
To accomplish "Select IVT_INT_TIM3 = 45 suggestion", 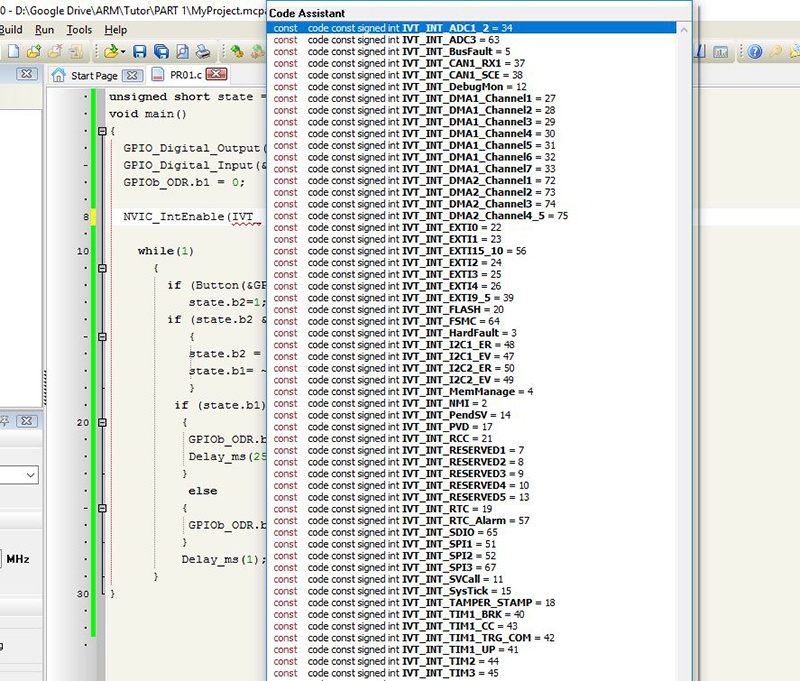I will [472, 673].
